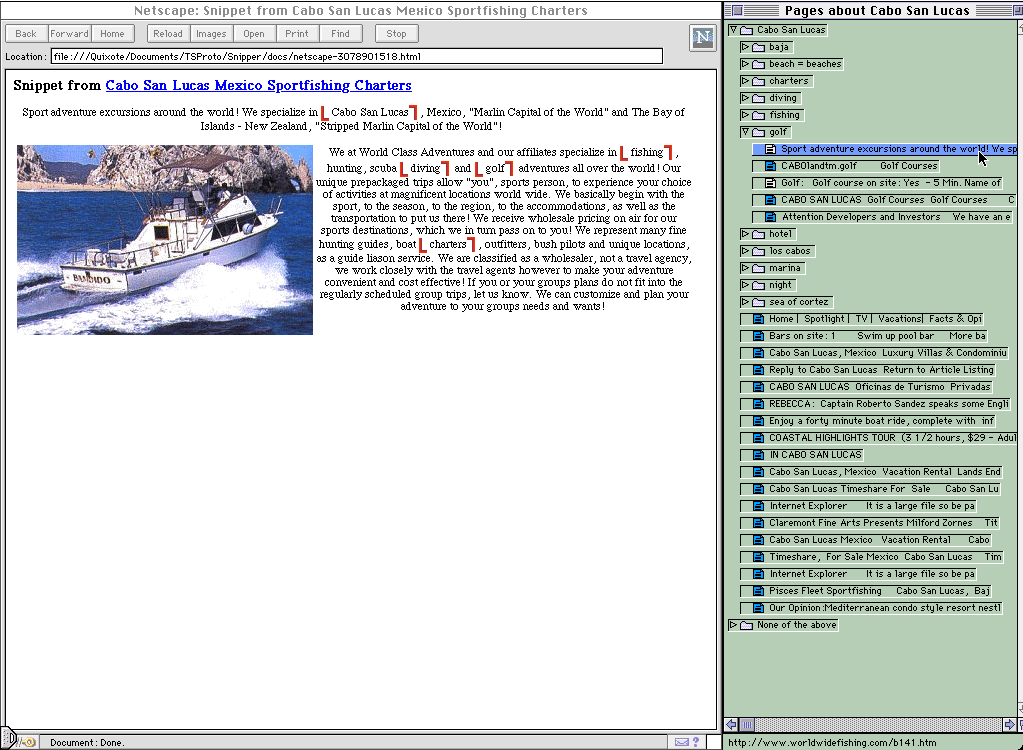This screenshot has width=1023, height=750.
Task: Select 'Enjoy a forty minute boat ride' entry
Action: [x=868, y=421]
